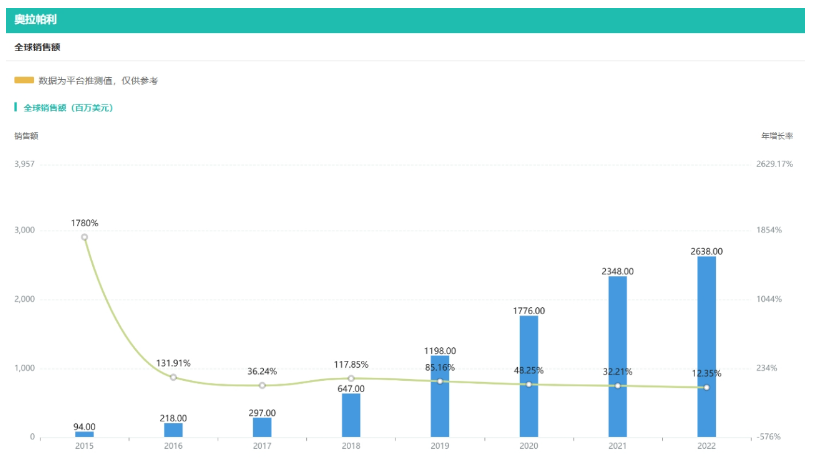
Task: Click the 2348.00 value label
Action: pyautogui.click(x=617, y=271)
